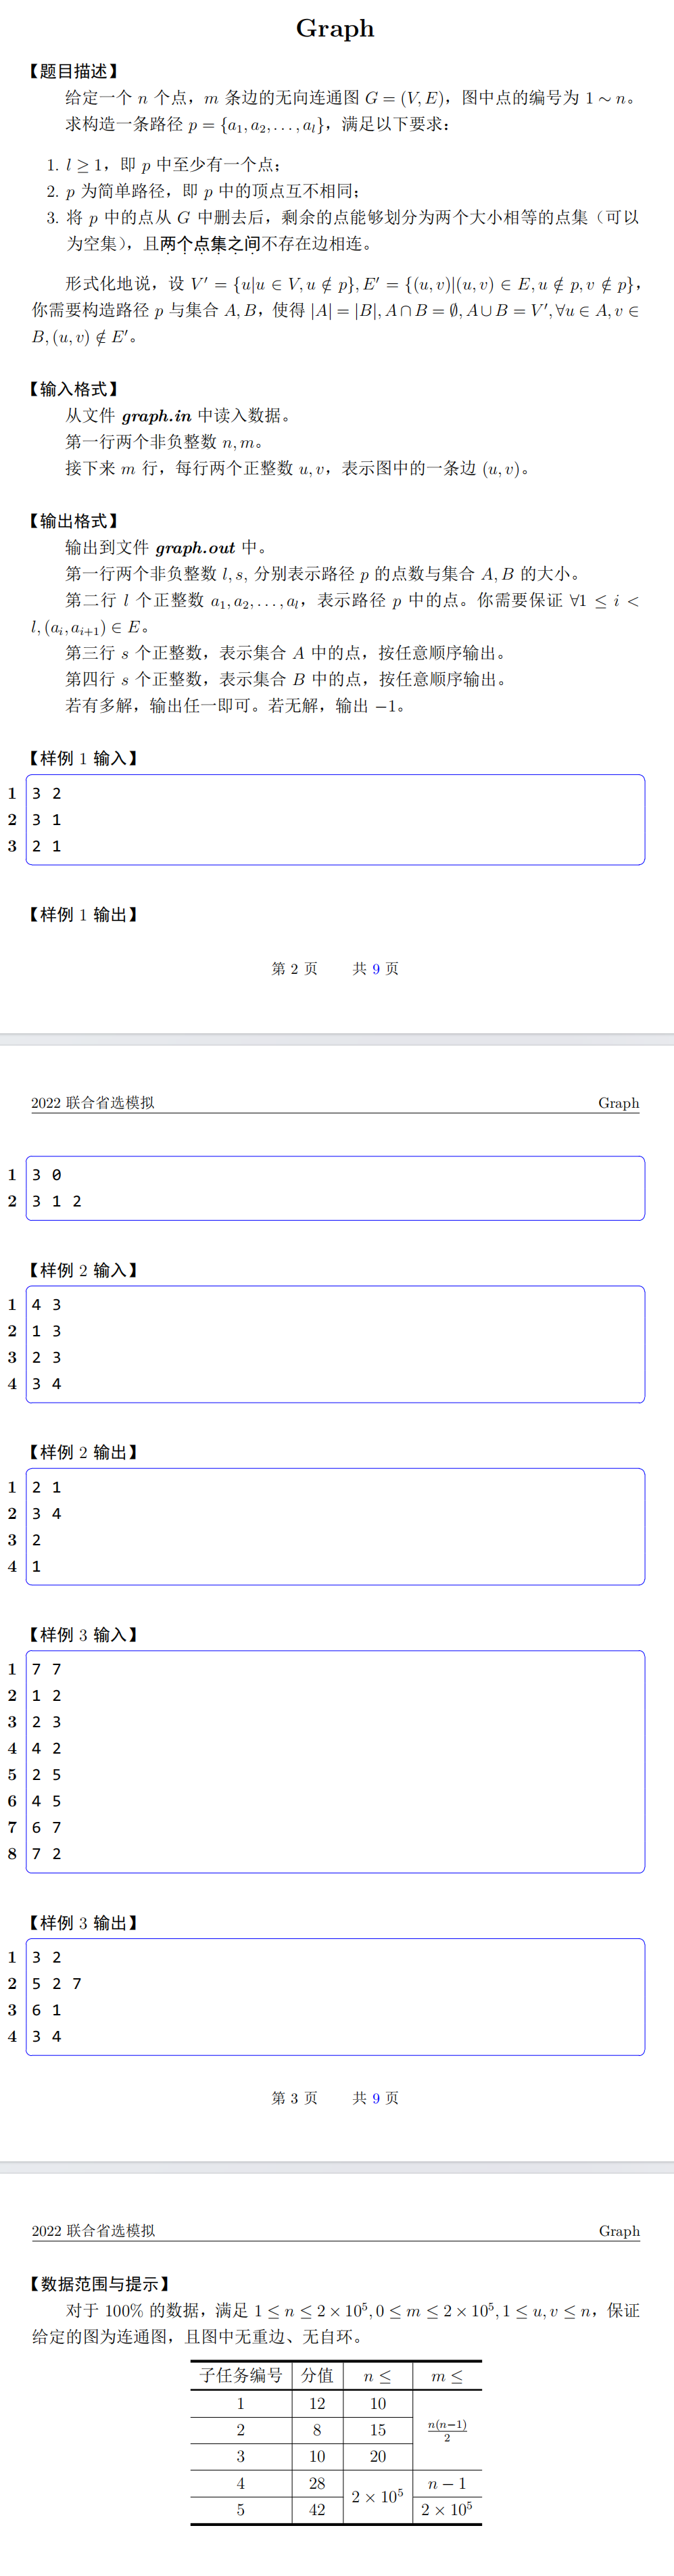Click the 【样例 2 输入】 heading
This screenshot has width=674, height=2576.
coord(84,1270)
